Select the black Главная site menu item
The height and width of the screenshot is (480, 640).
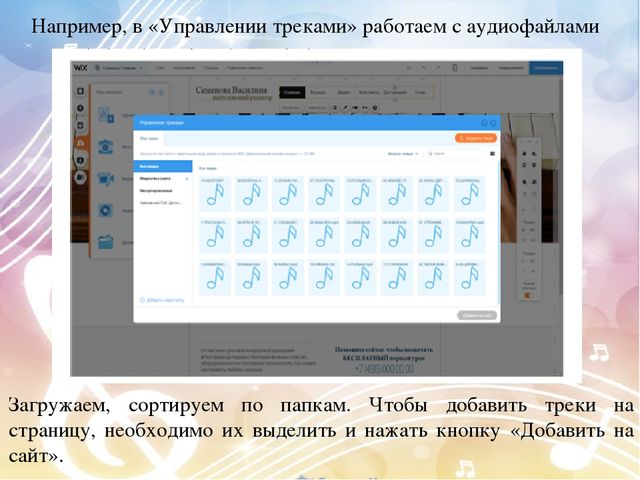point(292,93)
